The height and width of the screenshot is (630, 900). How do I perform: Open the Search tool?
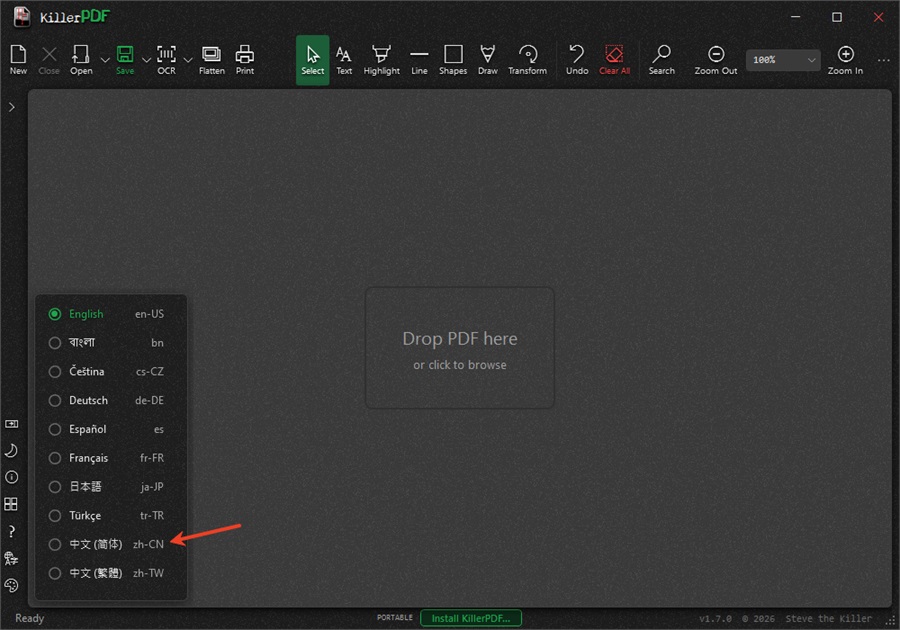[x=662, y=60]
